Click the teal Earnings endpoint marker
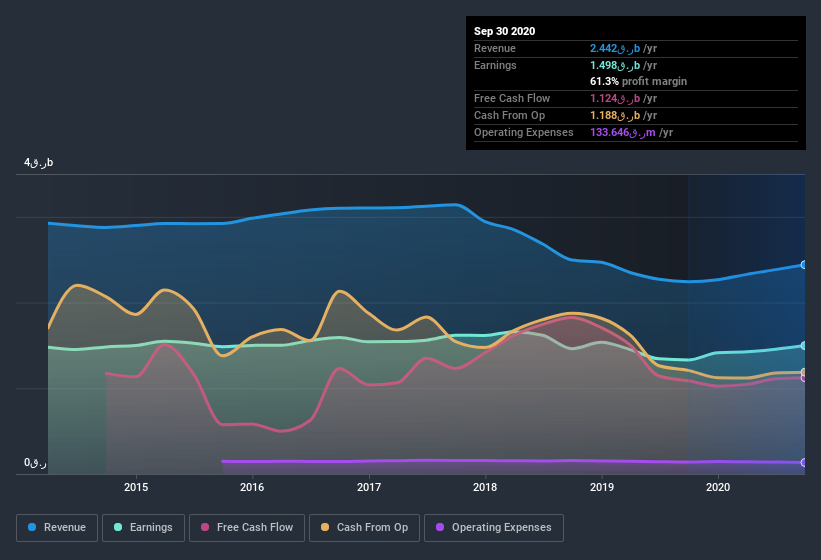Screen dimensions: 821x560 pos(804,346)
